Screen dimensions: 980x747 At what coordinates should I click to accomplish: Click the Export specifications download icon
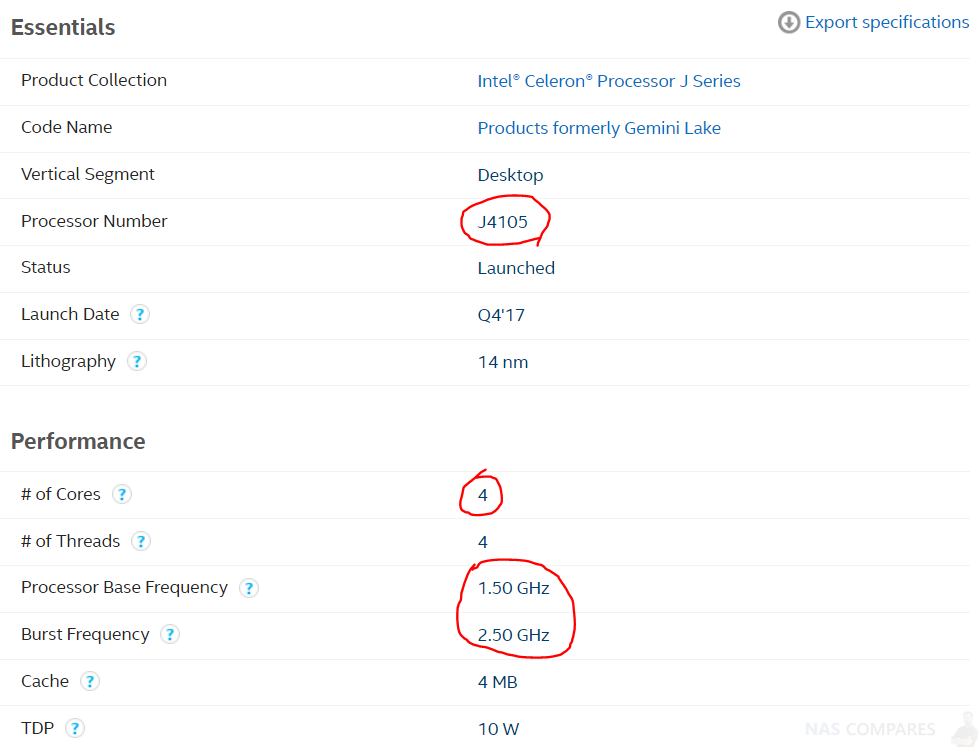[789, 23]
